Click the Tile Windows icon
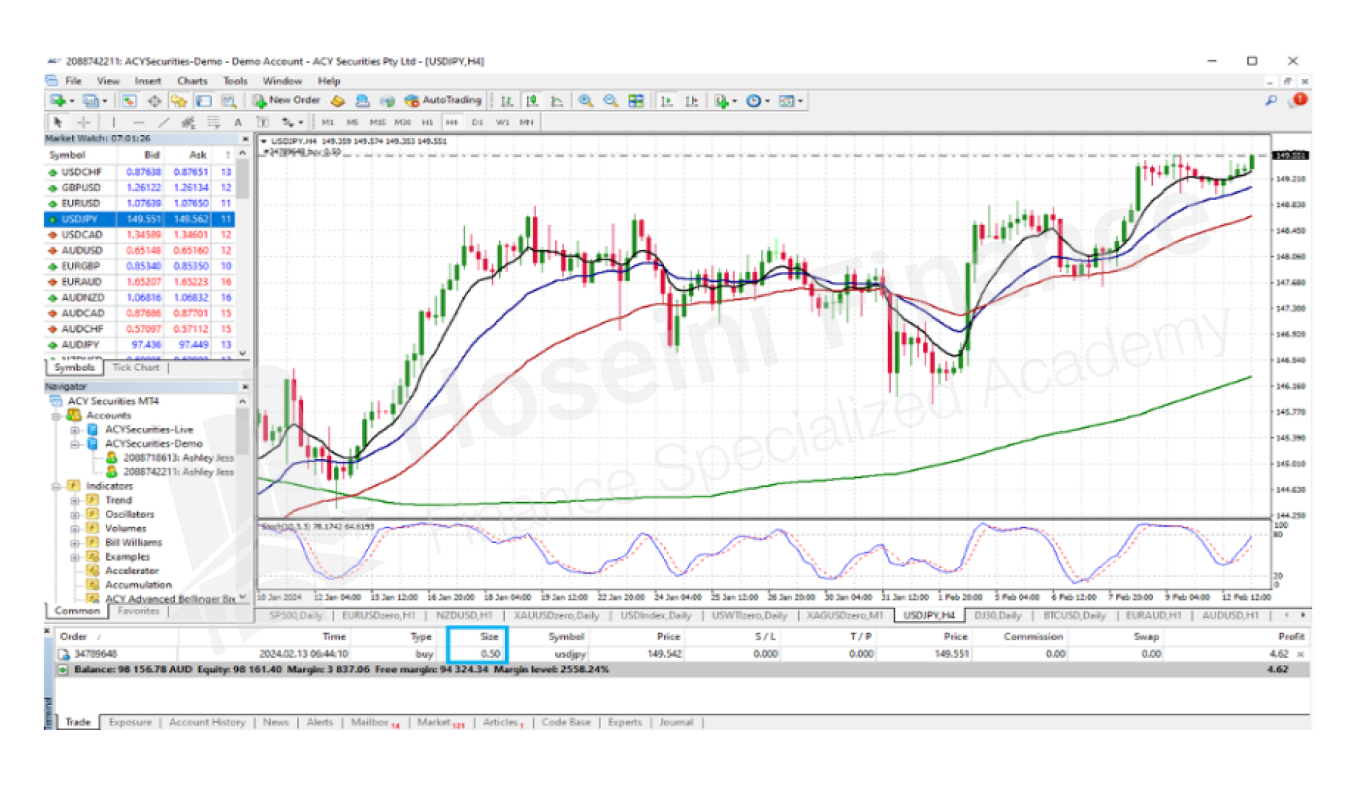The width and height of the screenshot is (1357, 785). tap(637, 100)
